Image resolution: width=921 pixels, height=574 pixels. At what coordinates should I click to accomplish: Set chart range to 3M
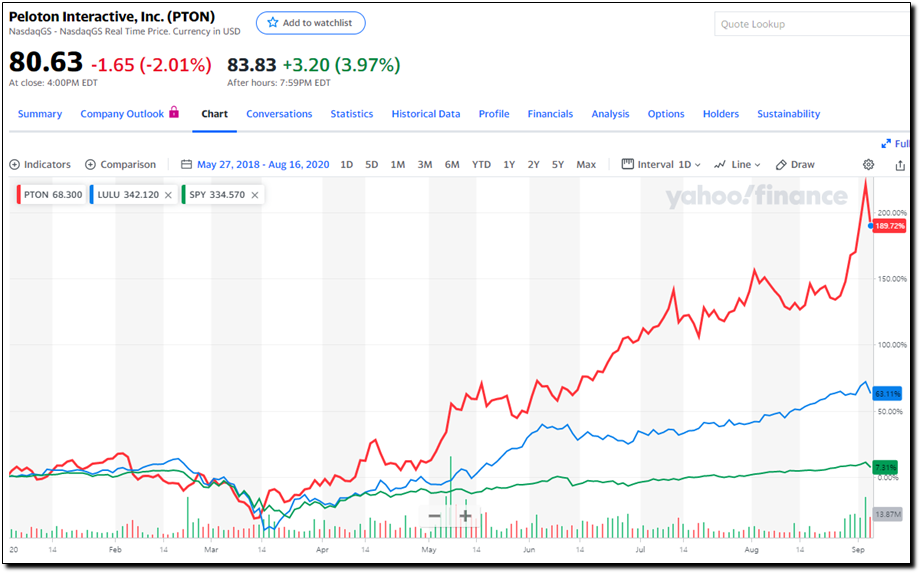(425, 165)
